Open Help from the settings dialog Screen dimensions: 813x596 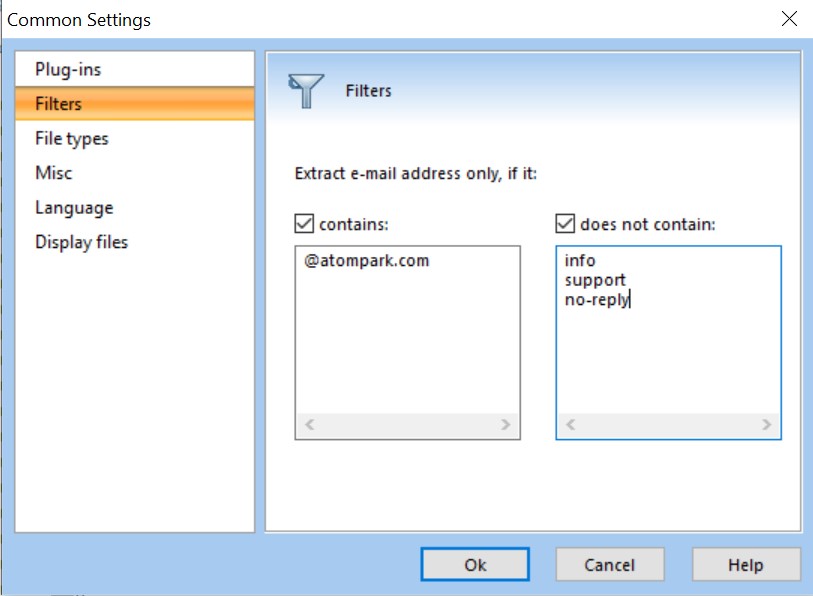(x=745, y=564)
